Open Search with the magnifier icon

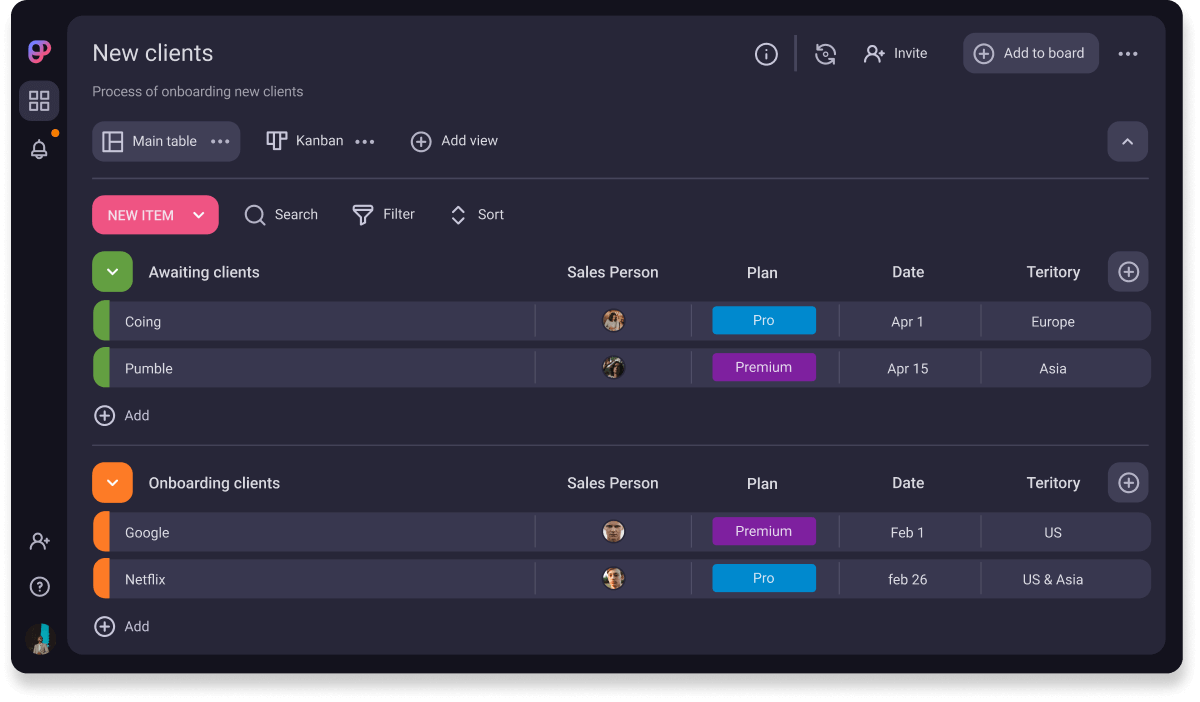[255, 214]
